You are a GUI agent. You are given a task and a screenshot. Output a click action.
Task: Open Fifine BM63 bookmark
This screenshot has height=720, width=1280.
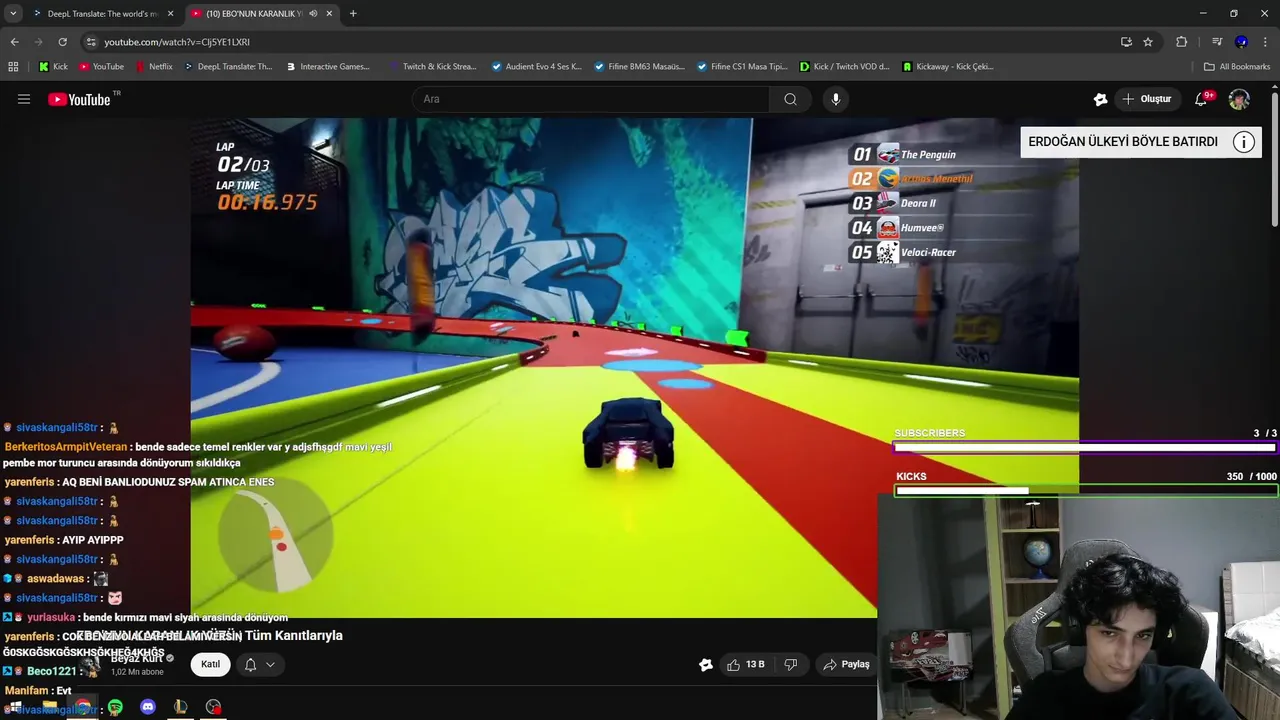point(639,67)
